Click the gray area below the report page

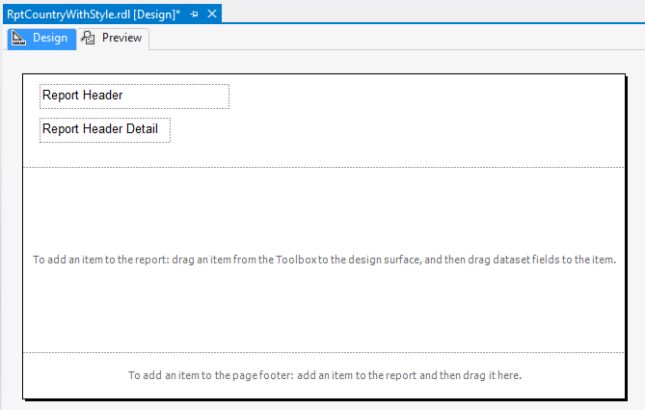click(x=324, y=405)
